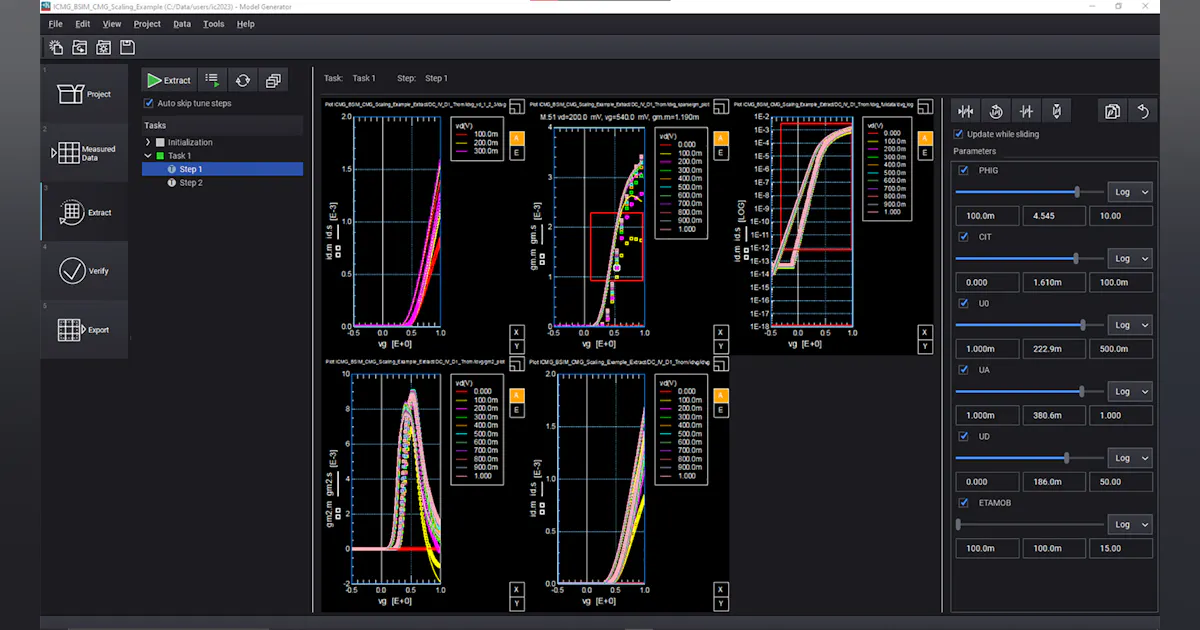The image size is (1200, 630).
Task: Open UD Log scale dropdown
Action: tap(1130, 458)
